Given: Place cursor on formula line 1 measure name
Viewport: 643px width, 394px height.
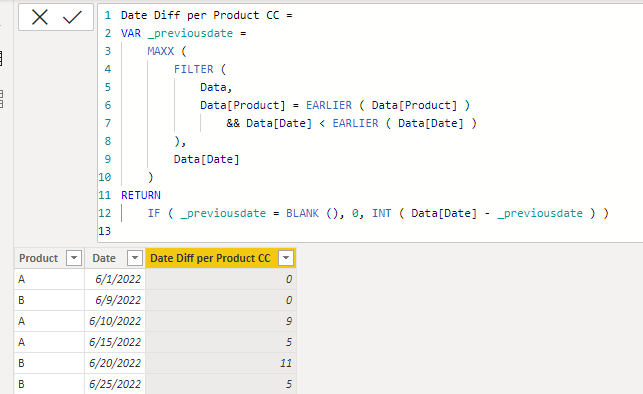Looking at the screenshot, I should [x=200, y=15].
